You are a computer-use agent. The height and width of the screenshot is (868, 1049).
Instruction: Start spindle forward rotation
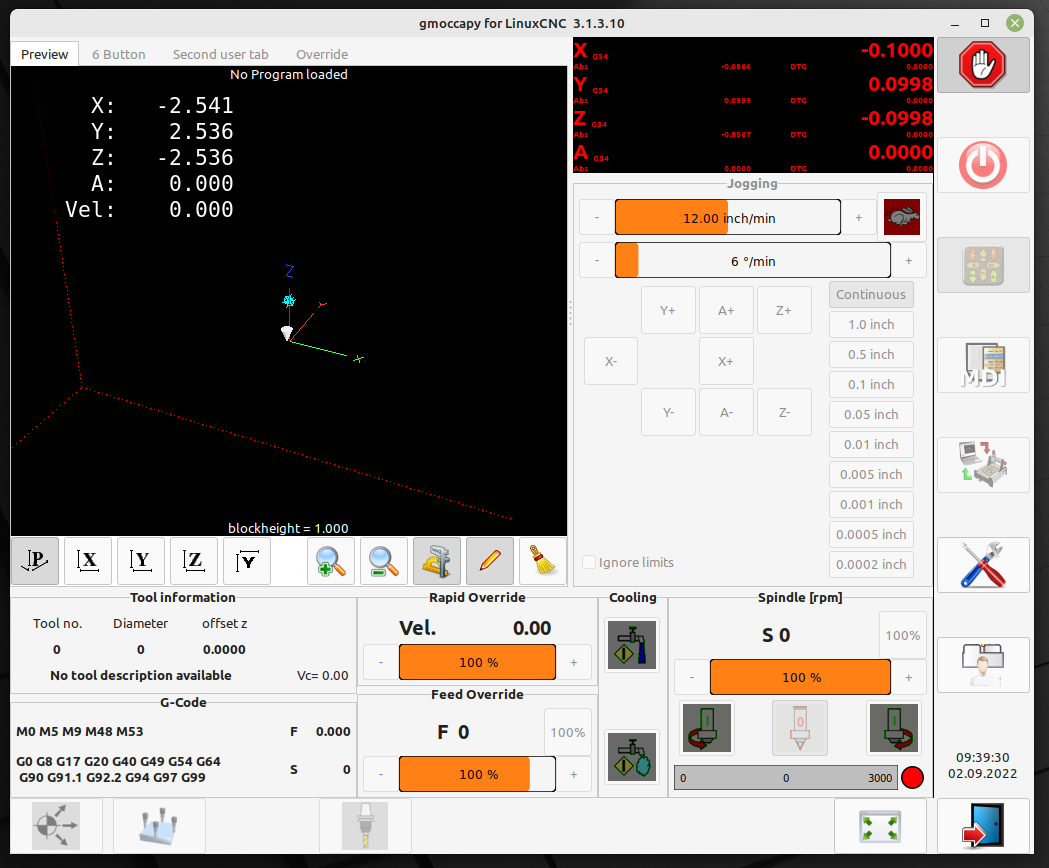[x=894, y=727]
